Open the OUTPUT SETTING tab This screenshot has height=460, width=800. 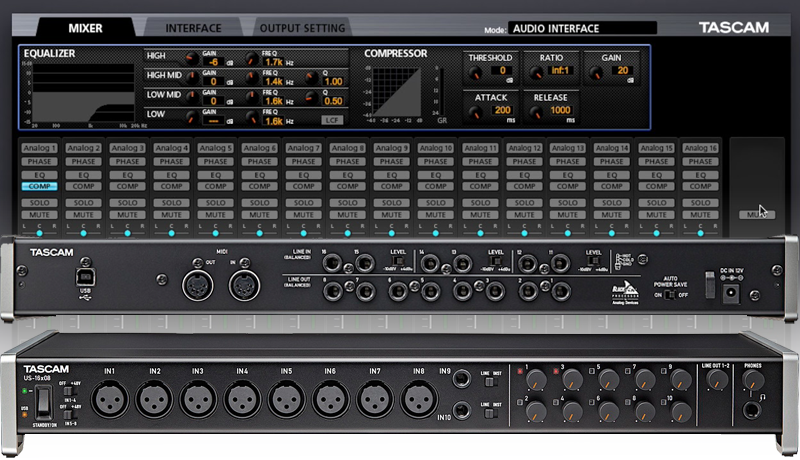click(302, 28)
